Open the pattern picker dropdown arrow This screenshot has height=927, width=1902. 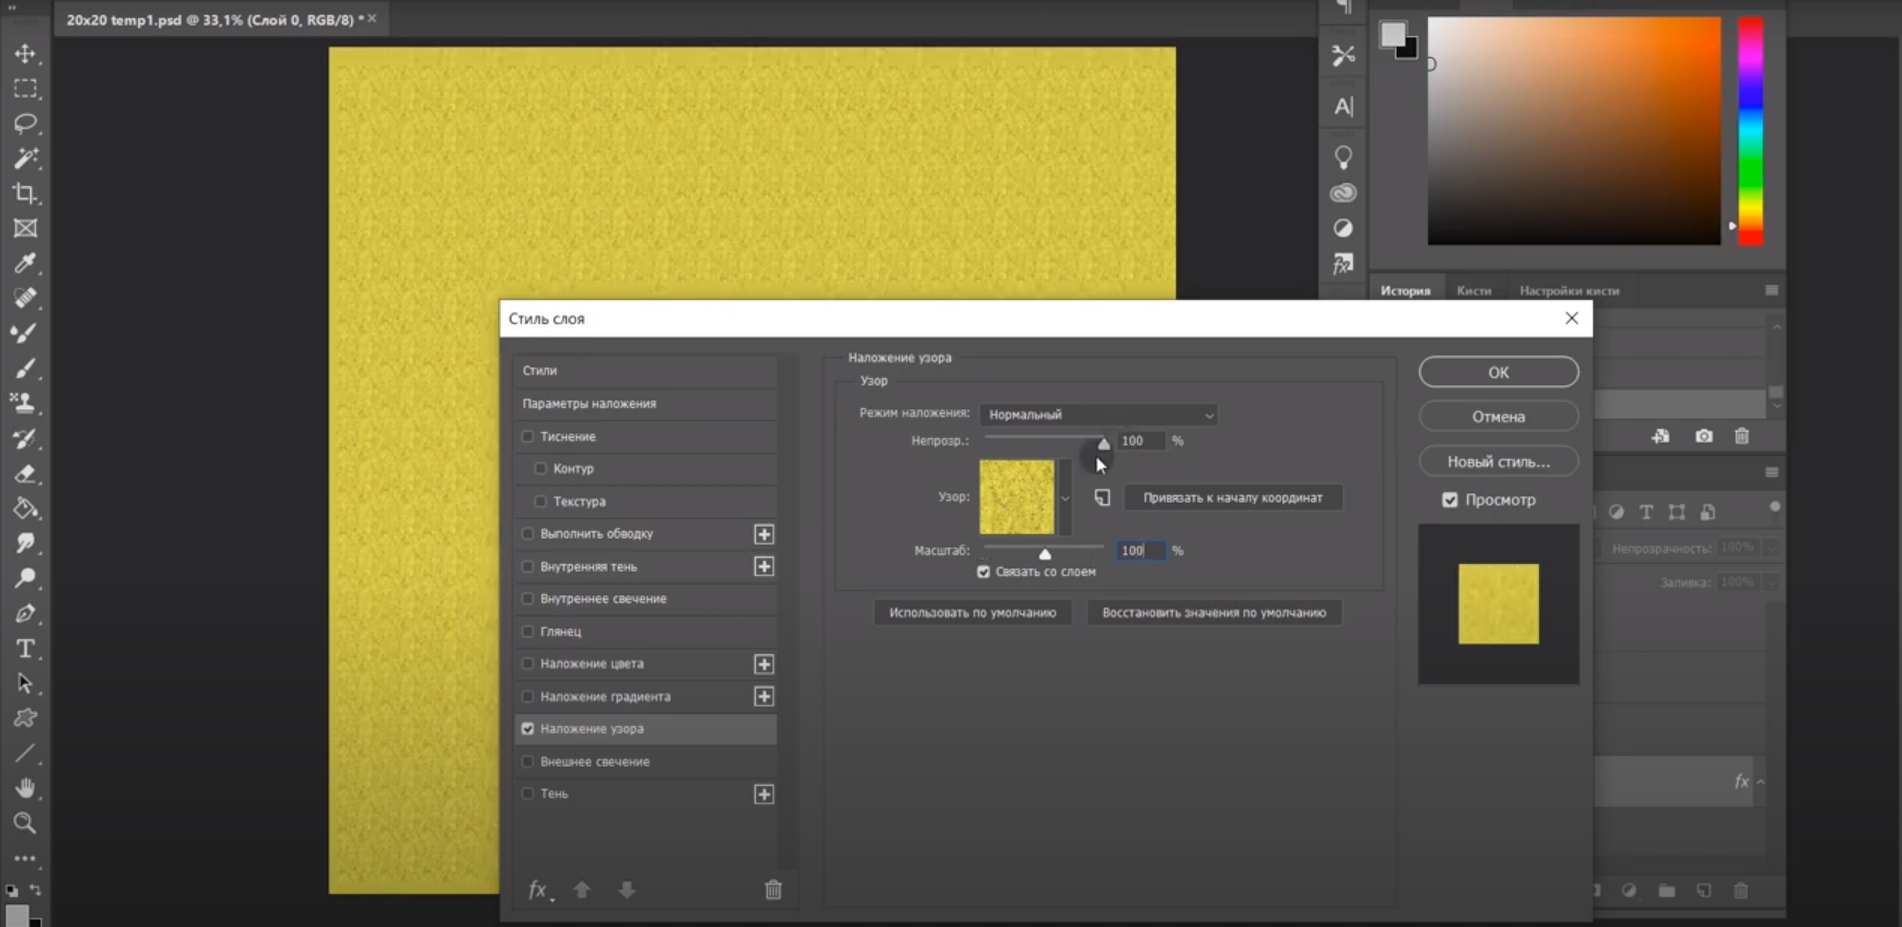1065,497
